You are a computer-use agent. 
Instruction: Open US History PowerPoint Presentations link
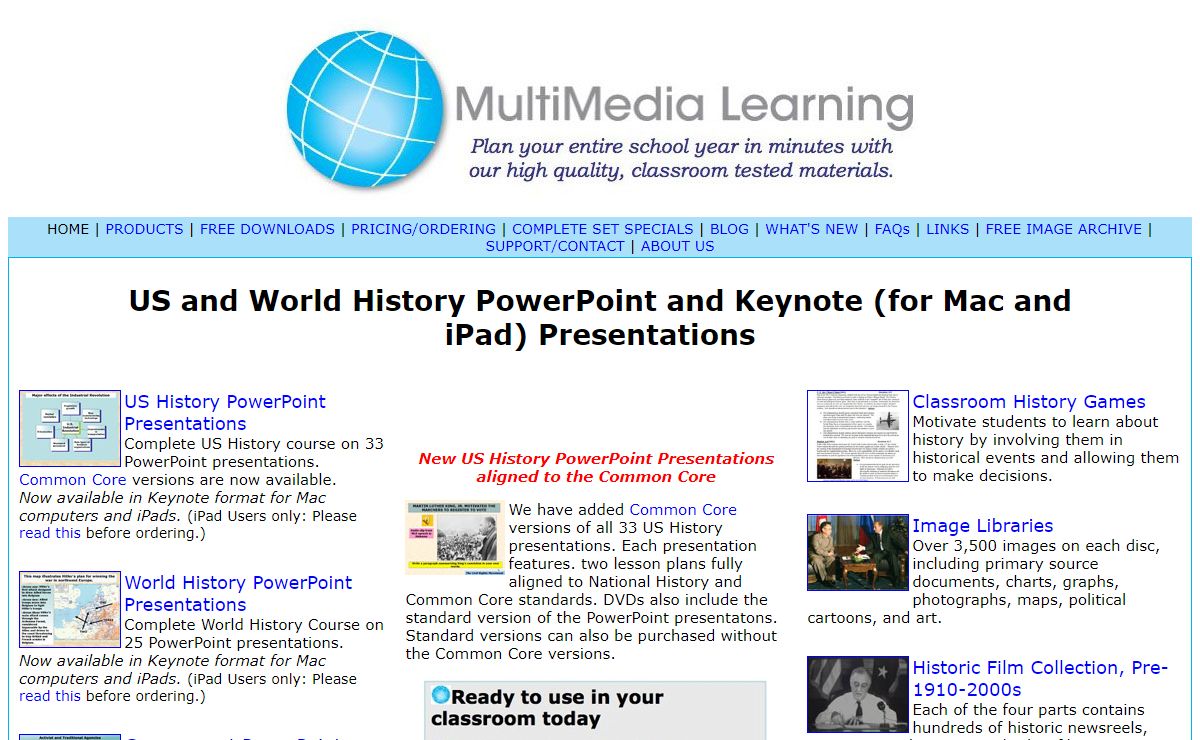(x=225, y=412)
